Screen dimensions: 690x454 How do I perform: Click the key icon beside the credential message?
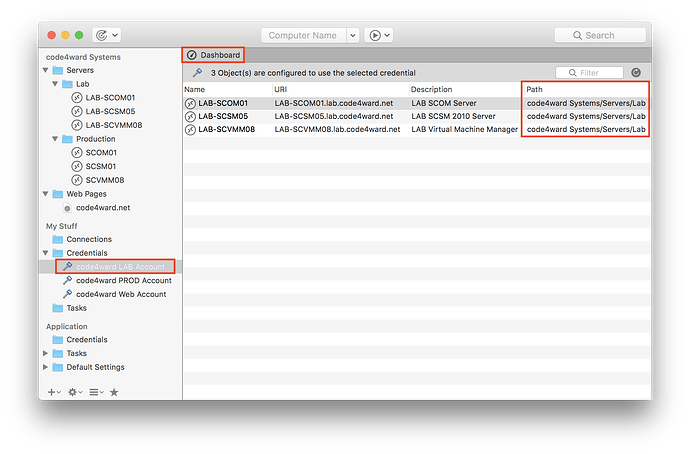pos(197,73)
